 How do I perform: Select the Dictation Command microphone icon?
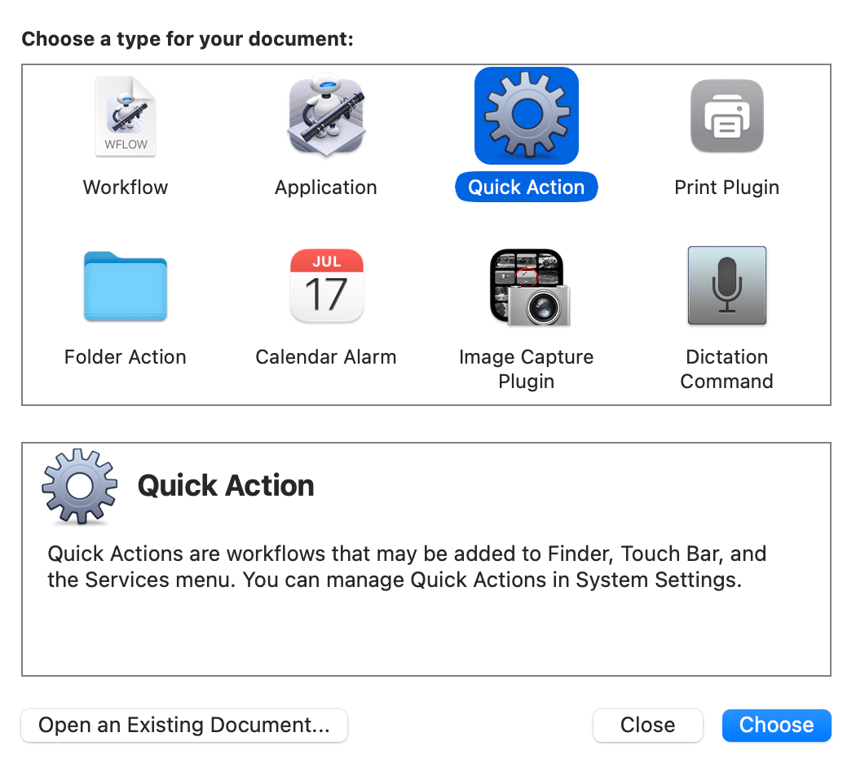coord(727,286)
